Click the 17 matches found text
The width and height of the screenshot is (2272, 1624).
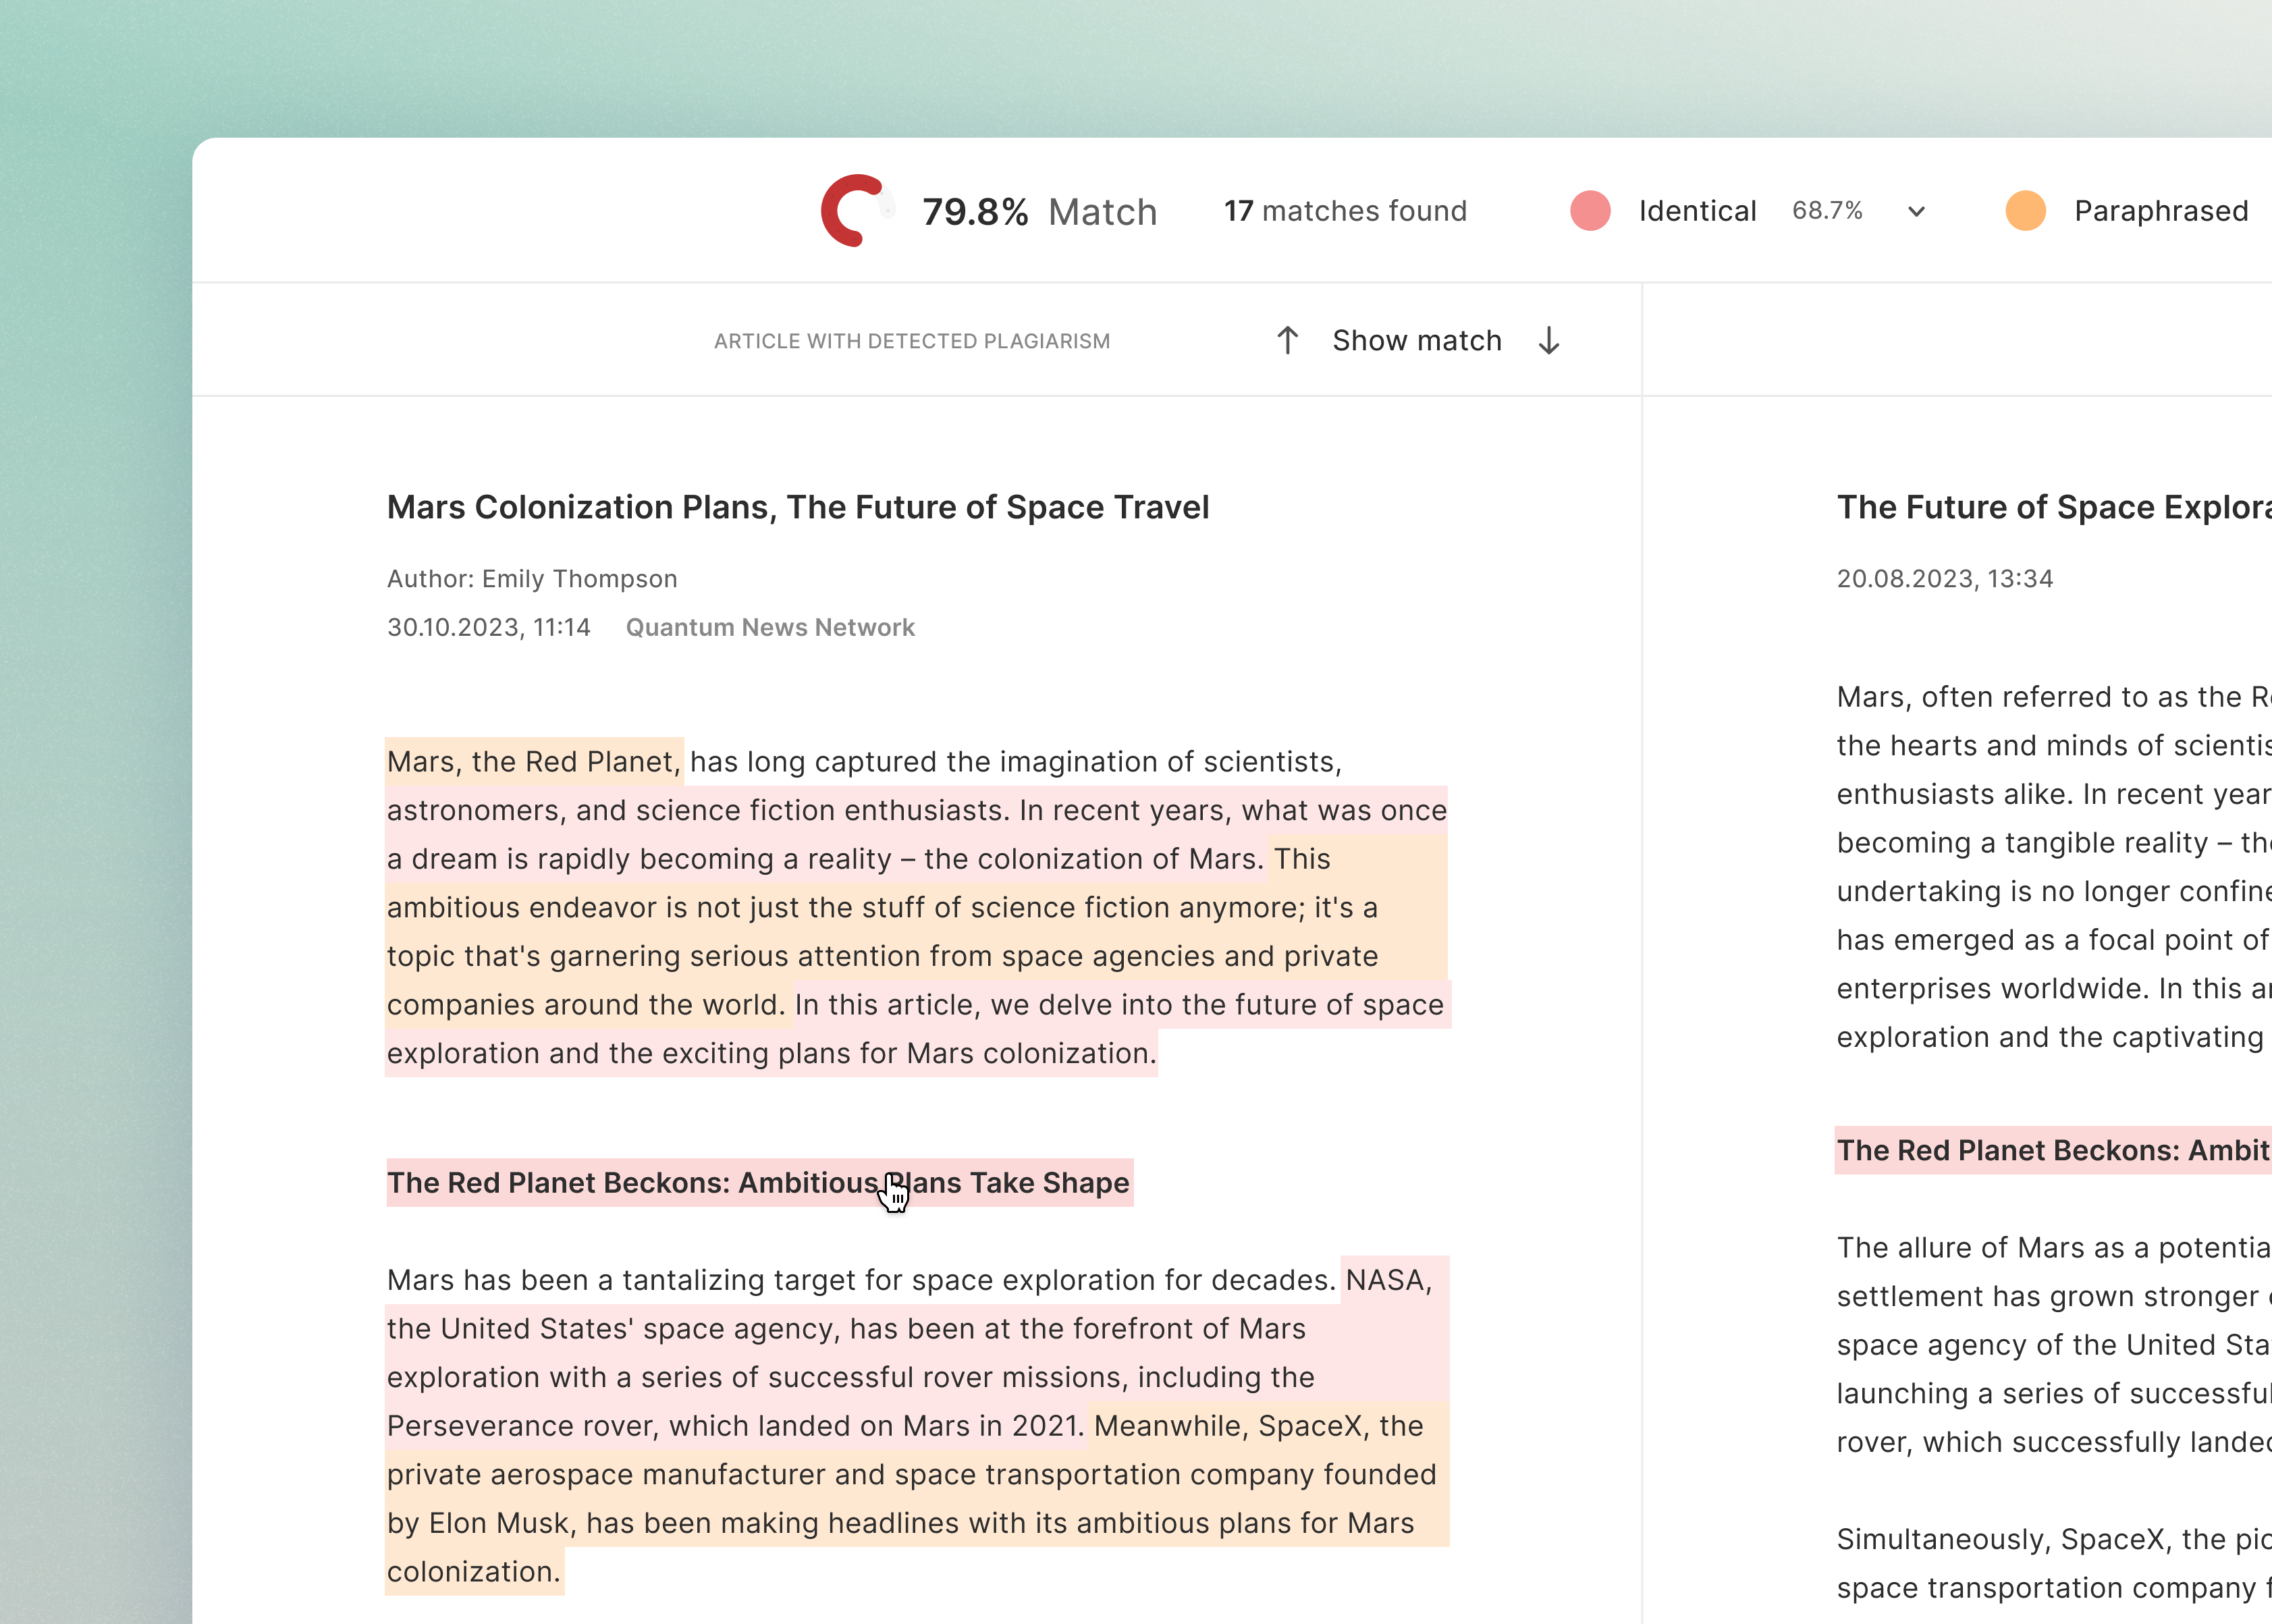point(1345,211)
